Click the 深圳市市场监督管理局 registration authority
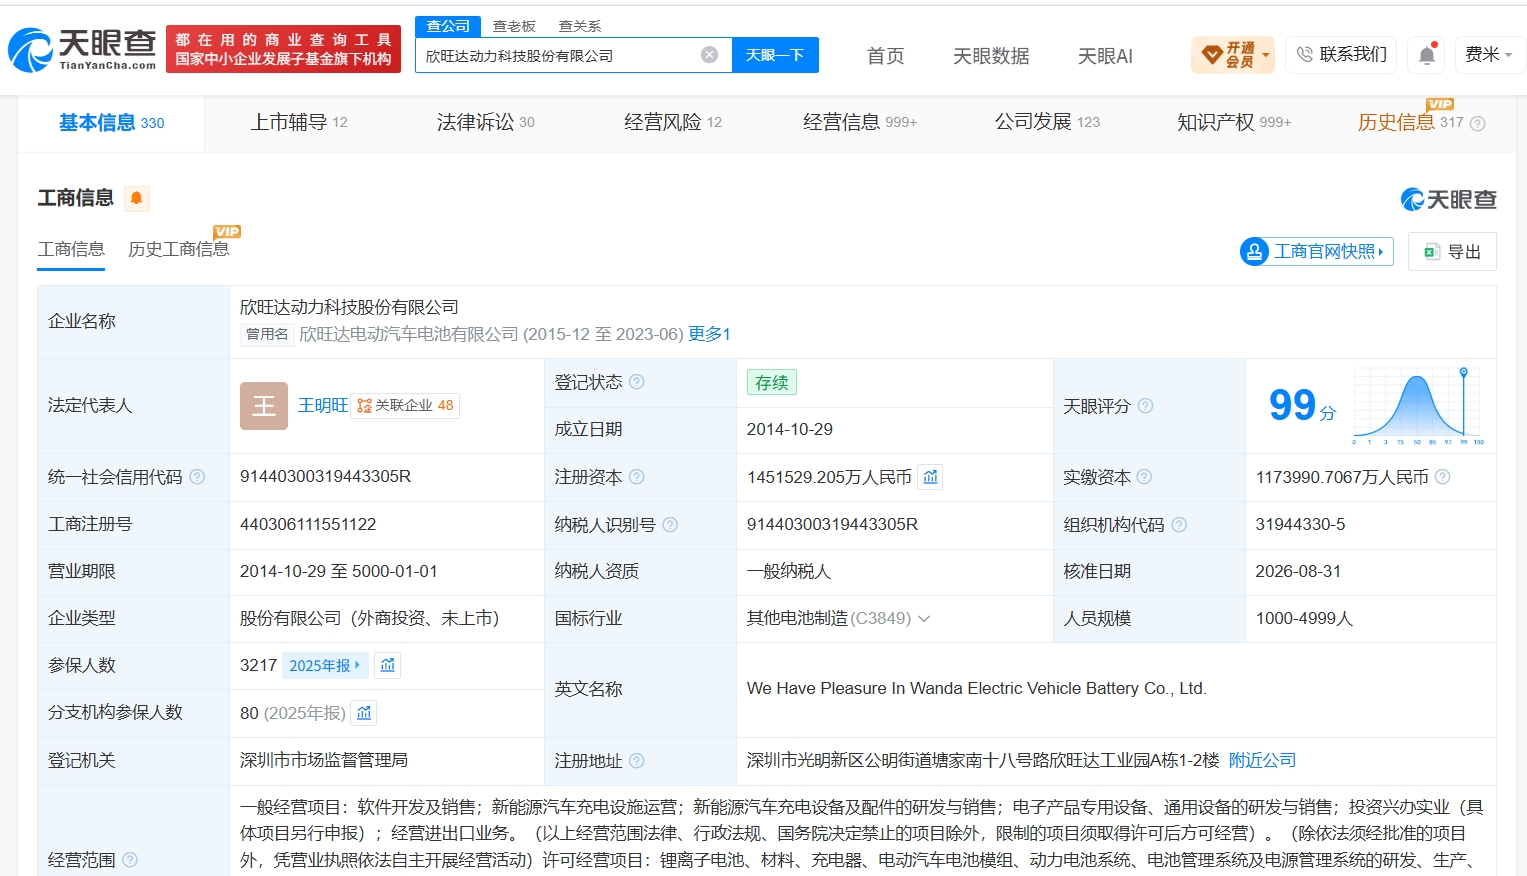Screen dimensions: 1527x876 coord(324,761)
